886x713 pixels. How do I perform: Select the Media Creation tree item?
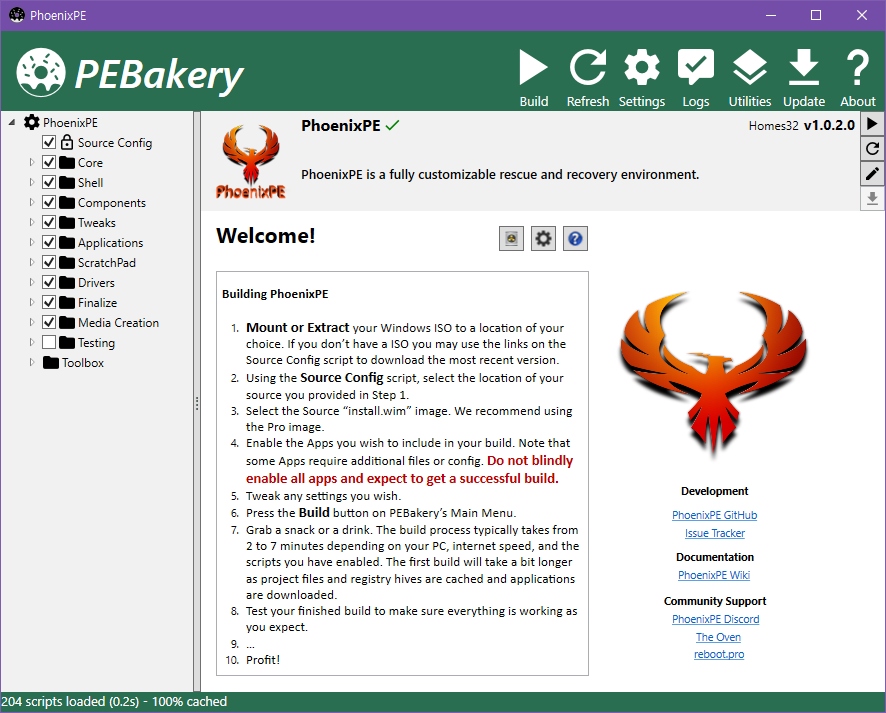coord(118,323)
